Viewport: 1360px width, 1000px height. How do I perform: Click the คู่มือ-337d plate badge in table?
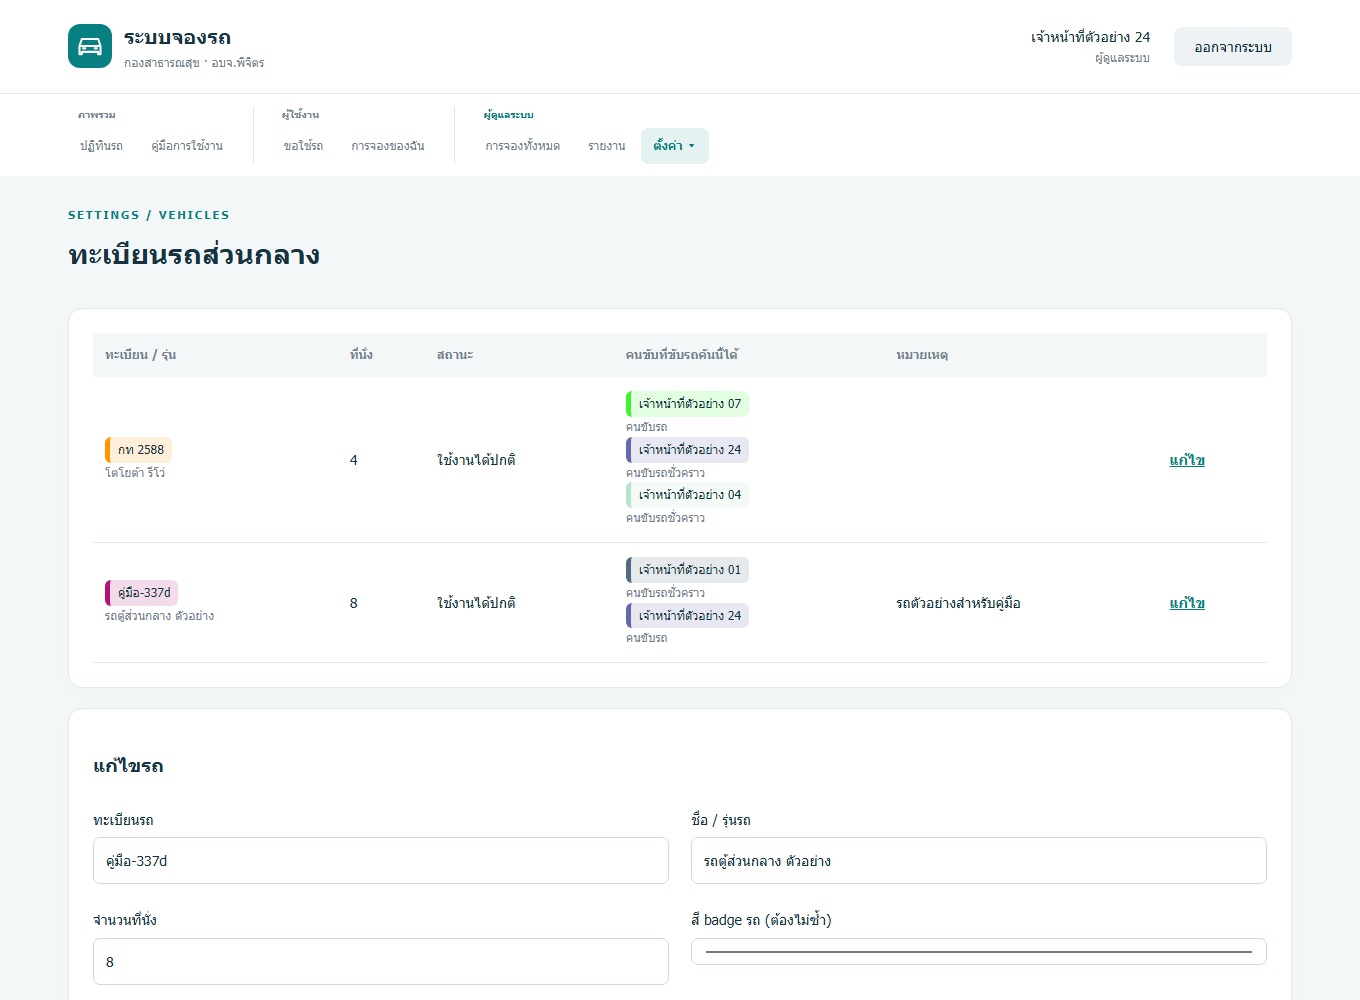[x=141, y=593]
